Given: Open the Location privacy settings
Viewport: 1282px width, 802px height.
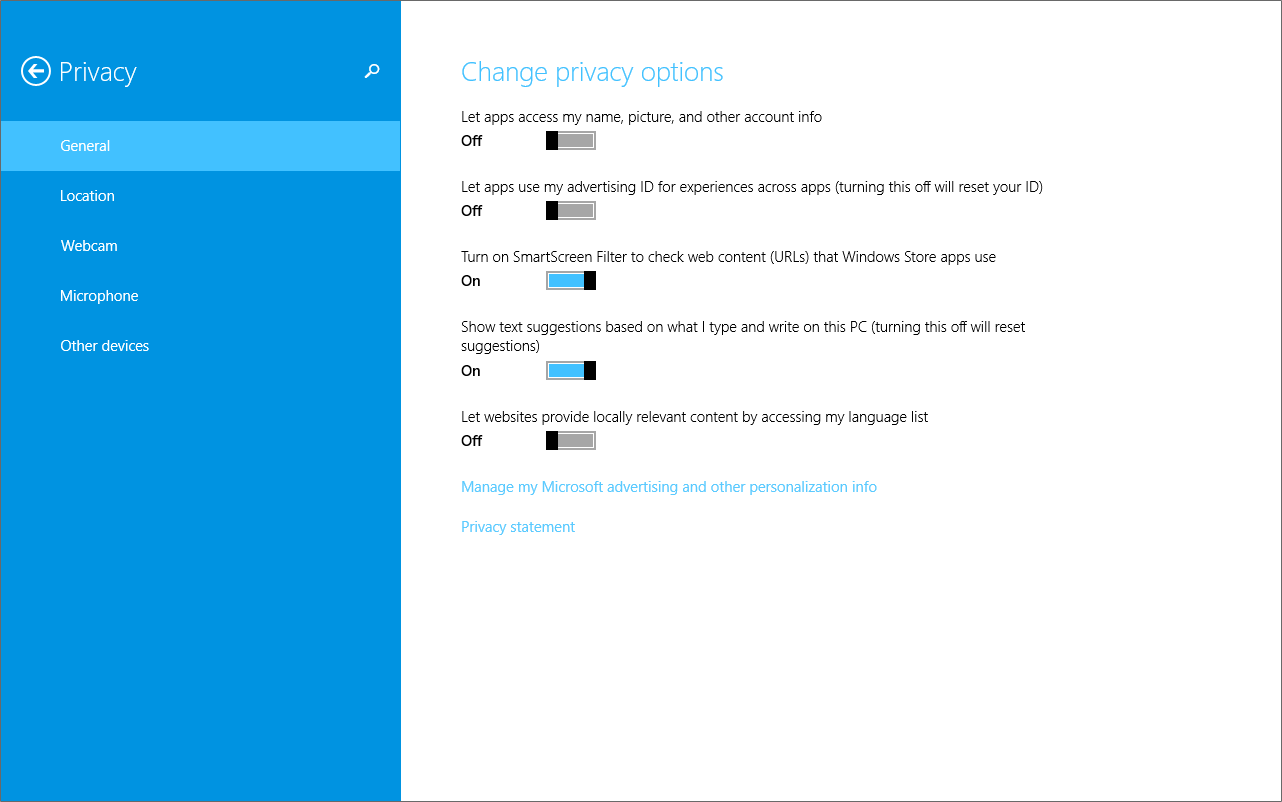Looking at the screenshot, I should 200,196.
